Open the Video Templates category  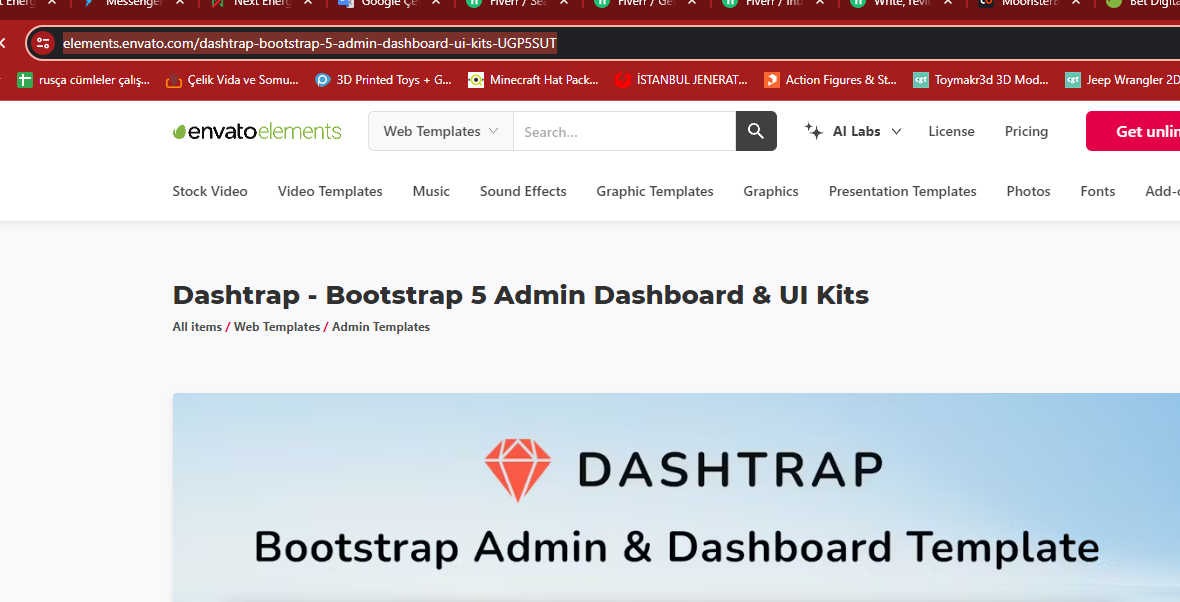330,191
